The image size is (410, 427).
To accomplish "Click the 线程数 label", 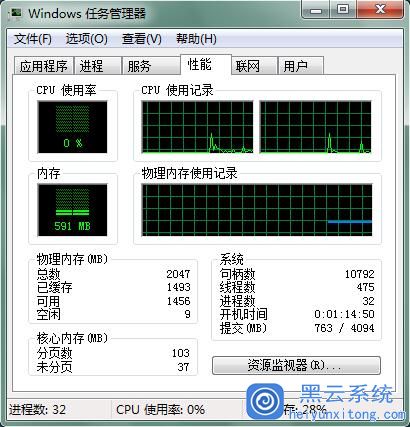I will (237, 287).
